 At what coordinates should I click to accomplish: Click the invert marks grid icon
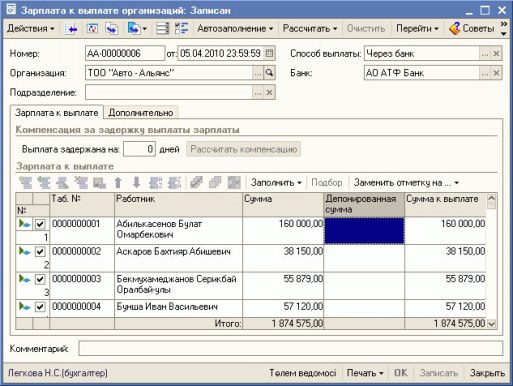pyautogui.click(x=234, y=183)
